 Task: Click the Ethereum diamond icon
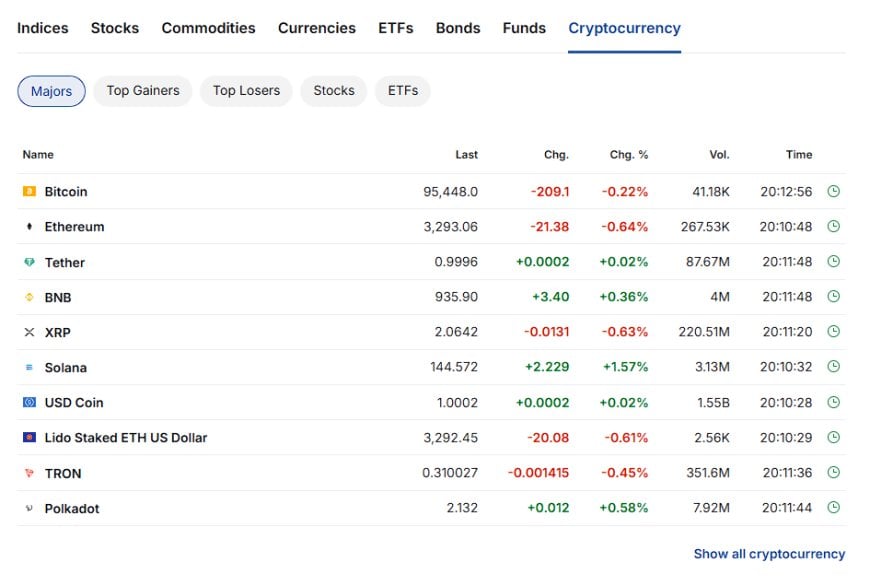coord(29,226)
